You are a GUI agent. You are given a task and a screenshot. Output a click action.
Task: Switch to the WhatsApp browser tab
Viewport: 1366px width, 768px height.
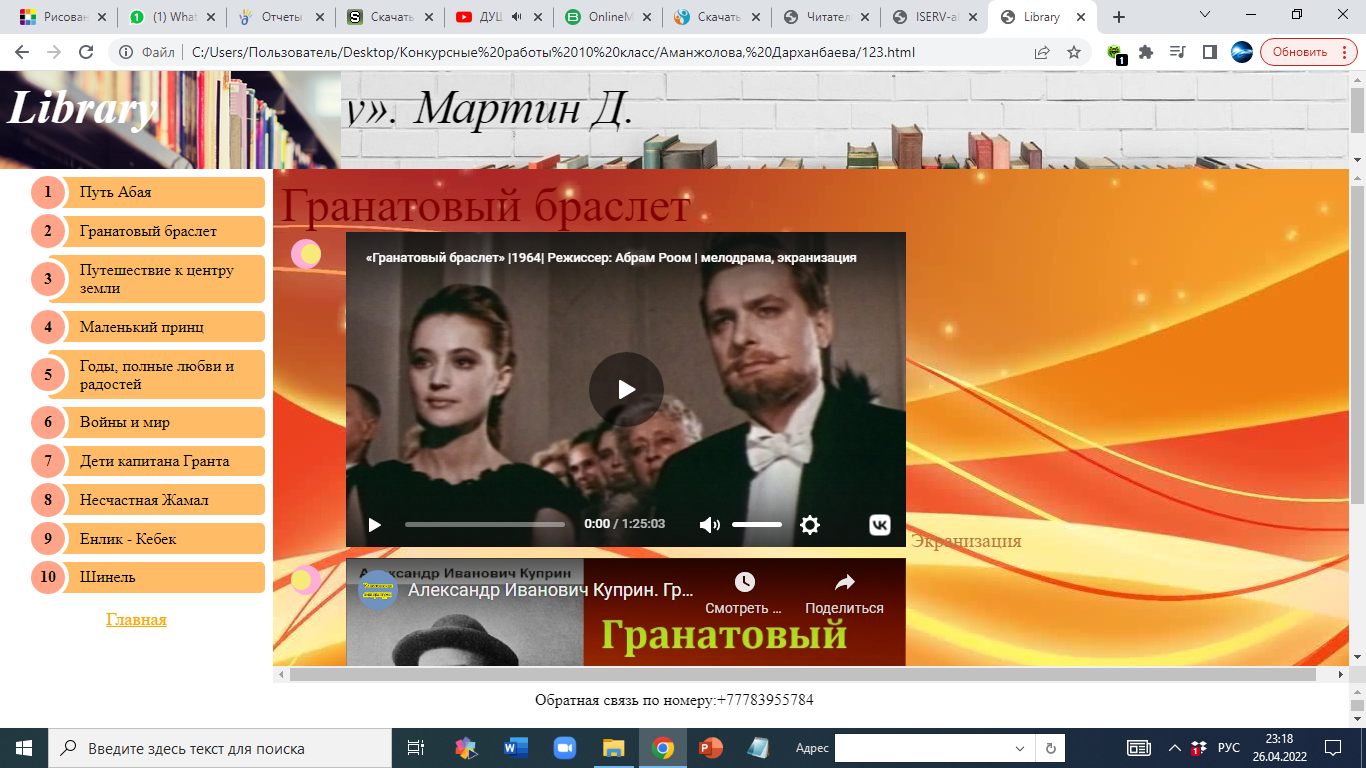pos(171,17)
